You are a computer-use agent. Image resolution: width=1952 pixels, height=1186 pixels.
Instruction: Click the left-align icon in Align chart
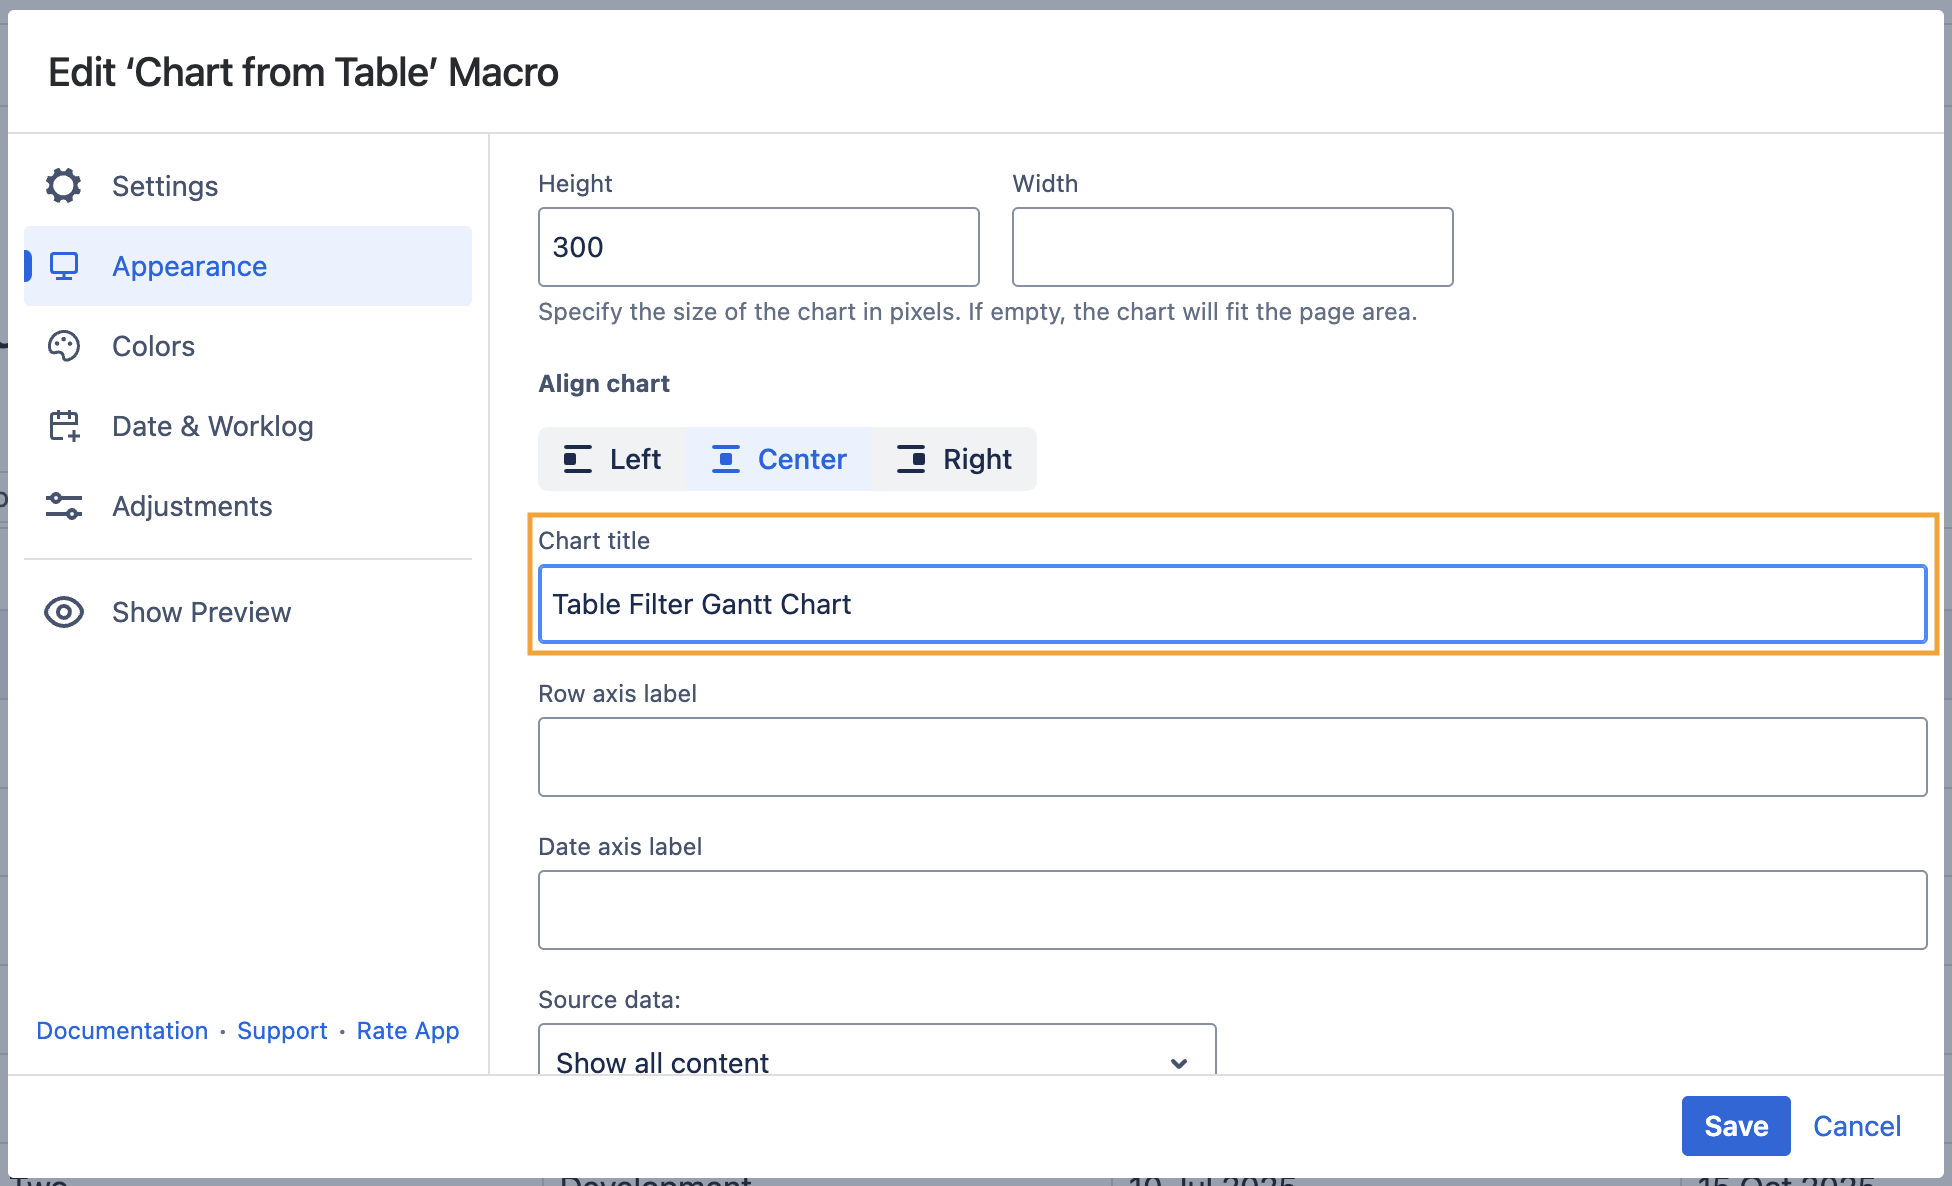[578, 459]
